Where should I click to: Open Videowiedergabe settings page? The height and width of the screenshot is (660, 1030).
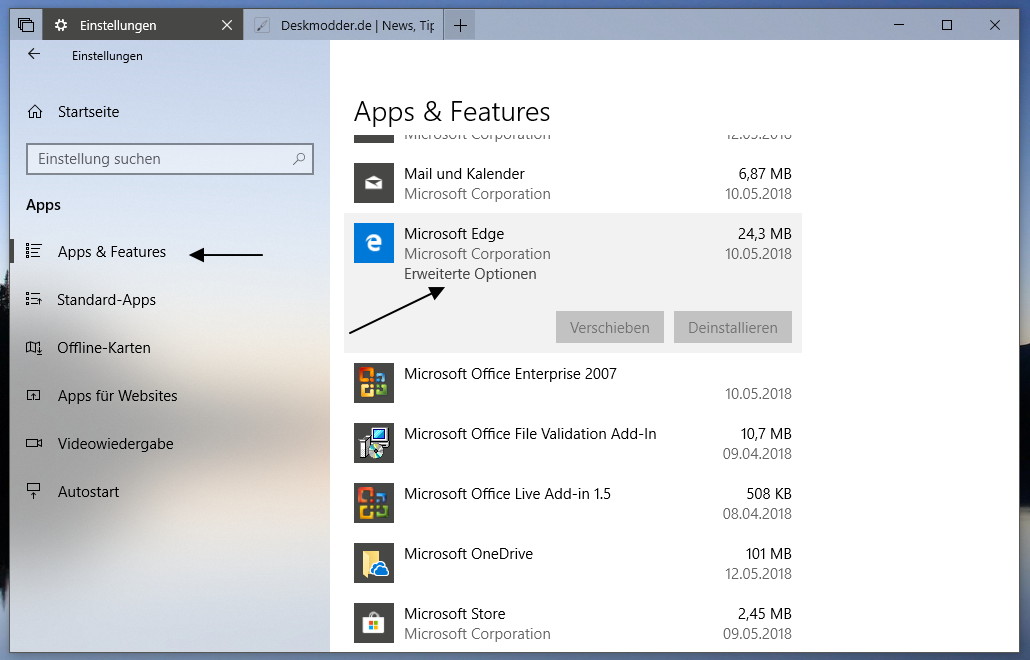click(x=116, y=443)
